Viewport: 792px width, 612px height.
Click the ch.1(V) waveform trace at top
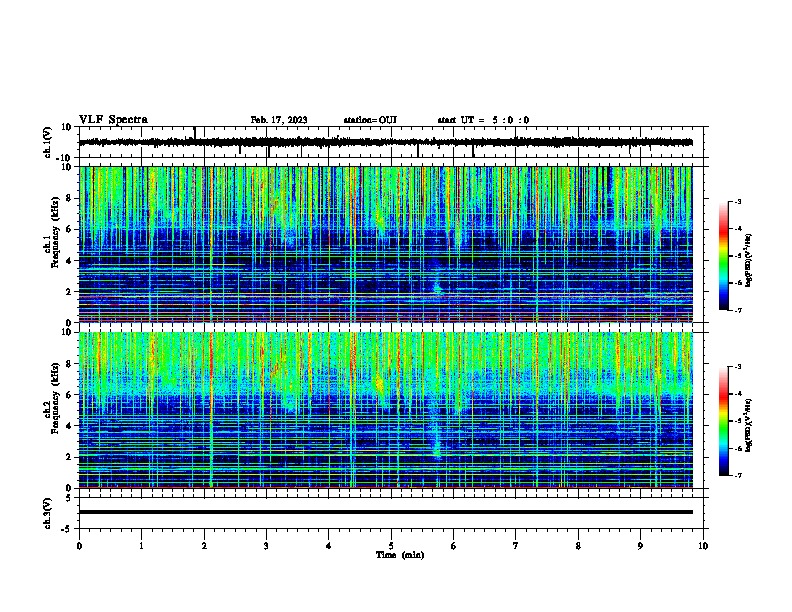click(385, 142)
